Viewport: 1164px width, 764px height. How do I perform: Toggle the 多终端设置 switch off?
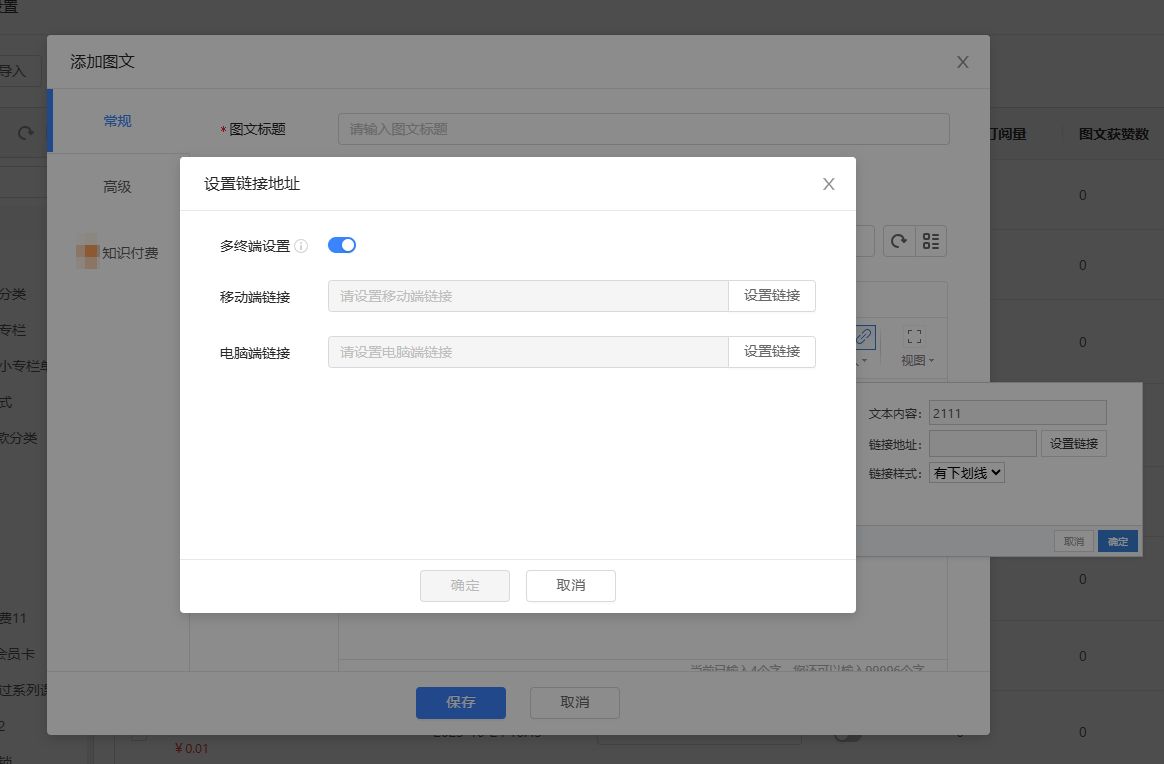tap(342, 245)
